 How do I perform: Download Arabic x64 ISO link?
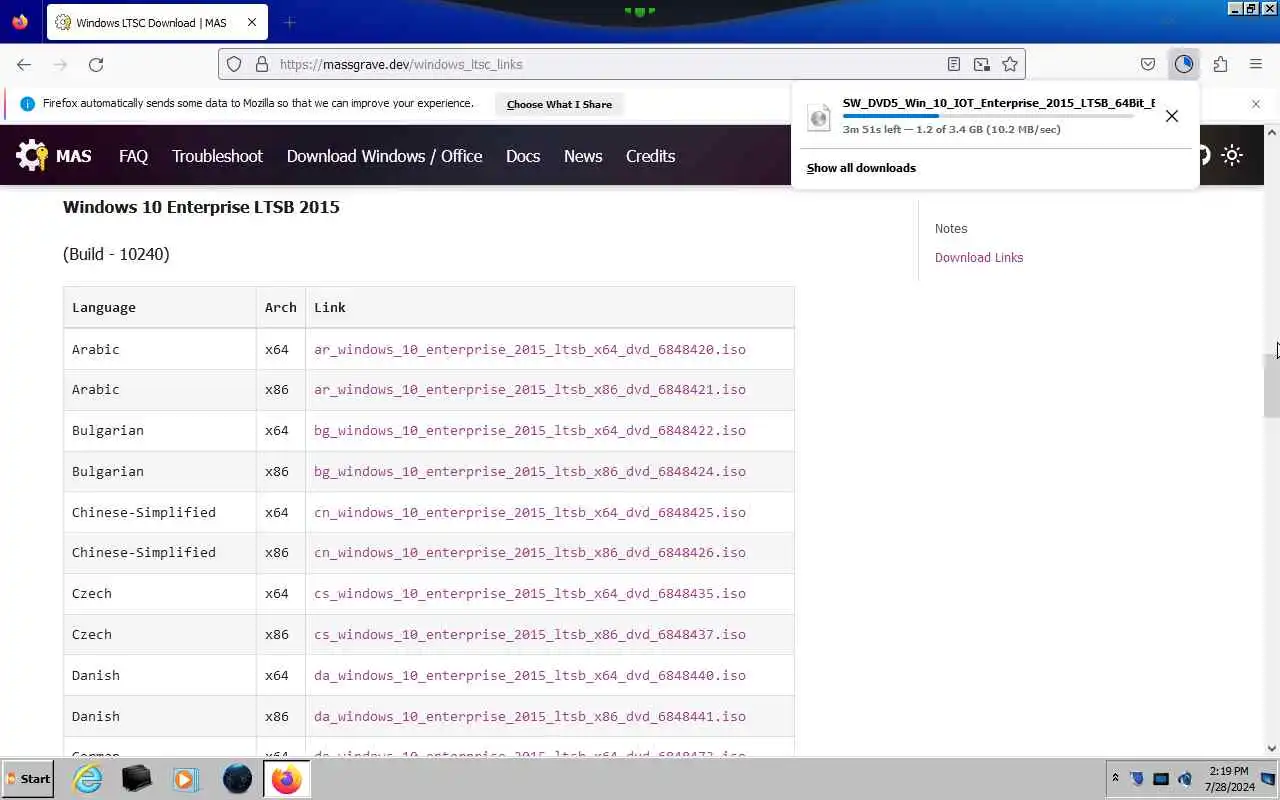(x=530, y=349)
